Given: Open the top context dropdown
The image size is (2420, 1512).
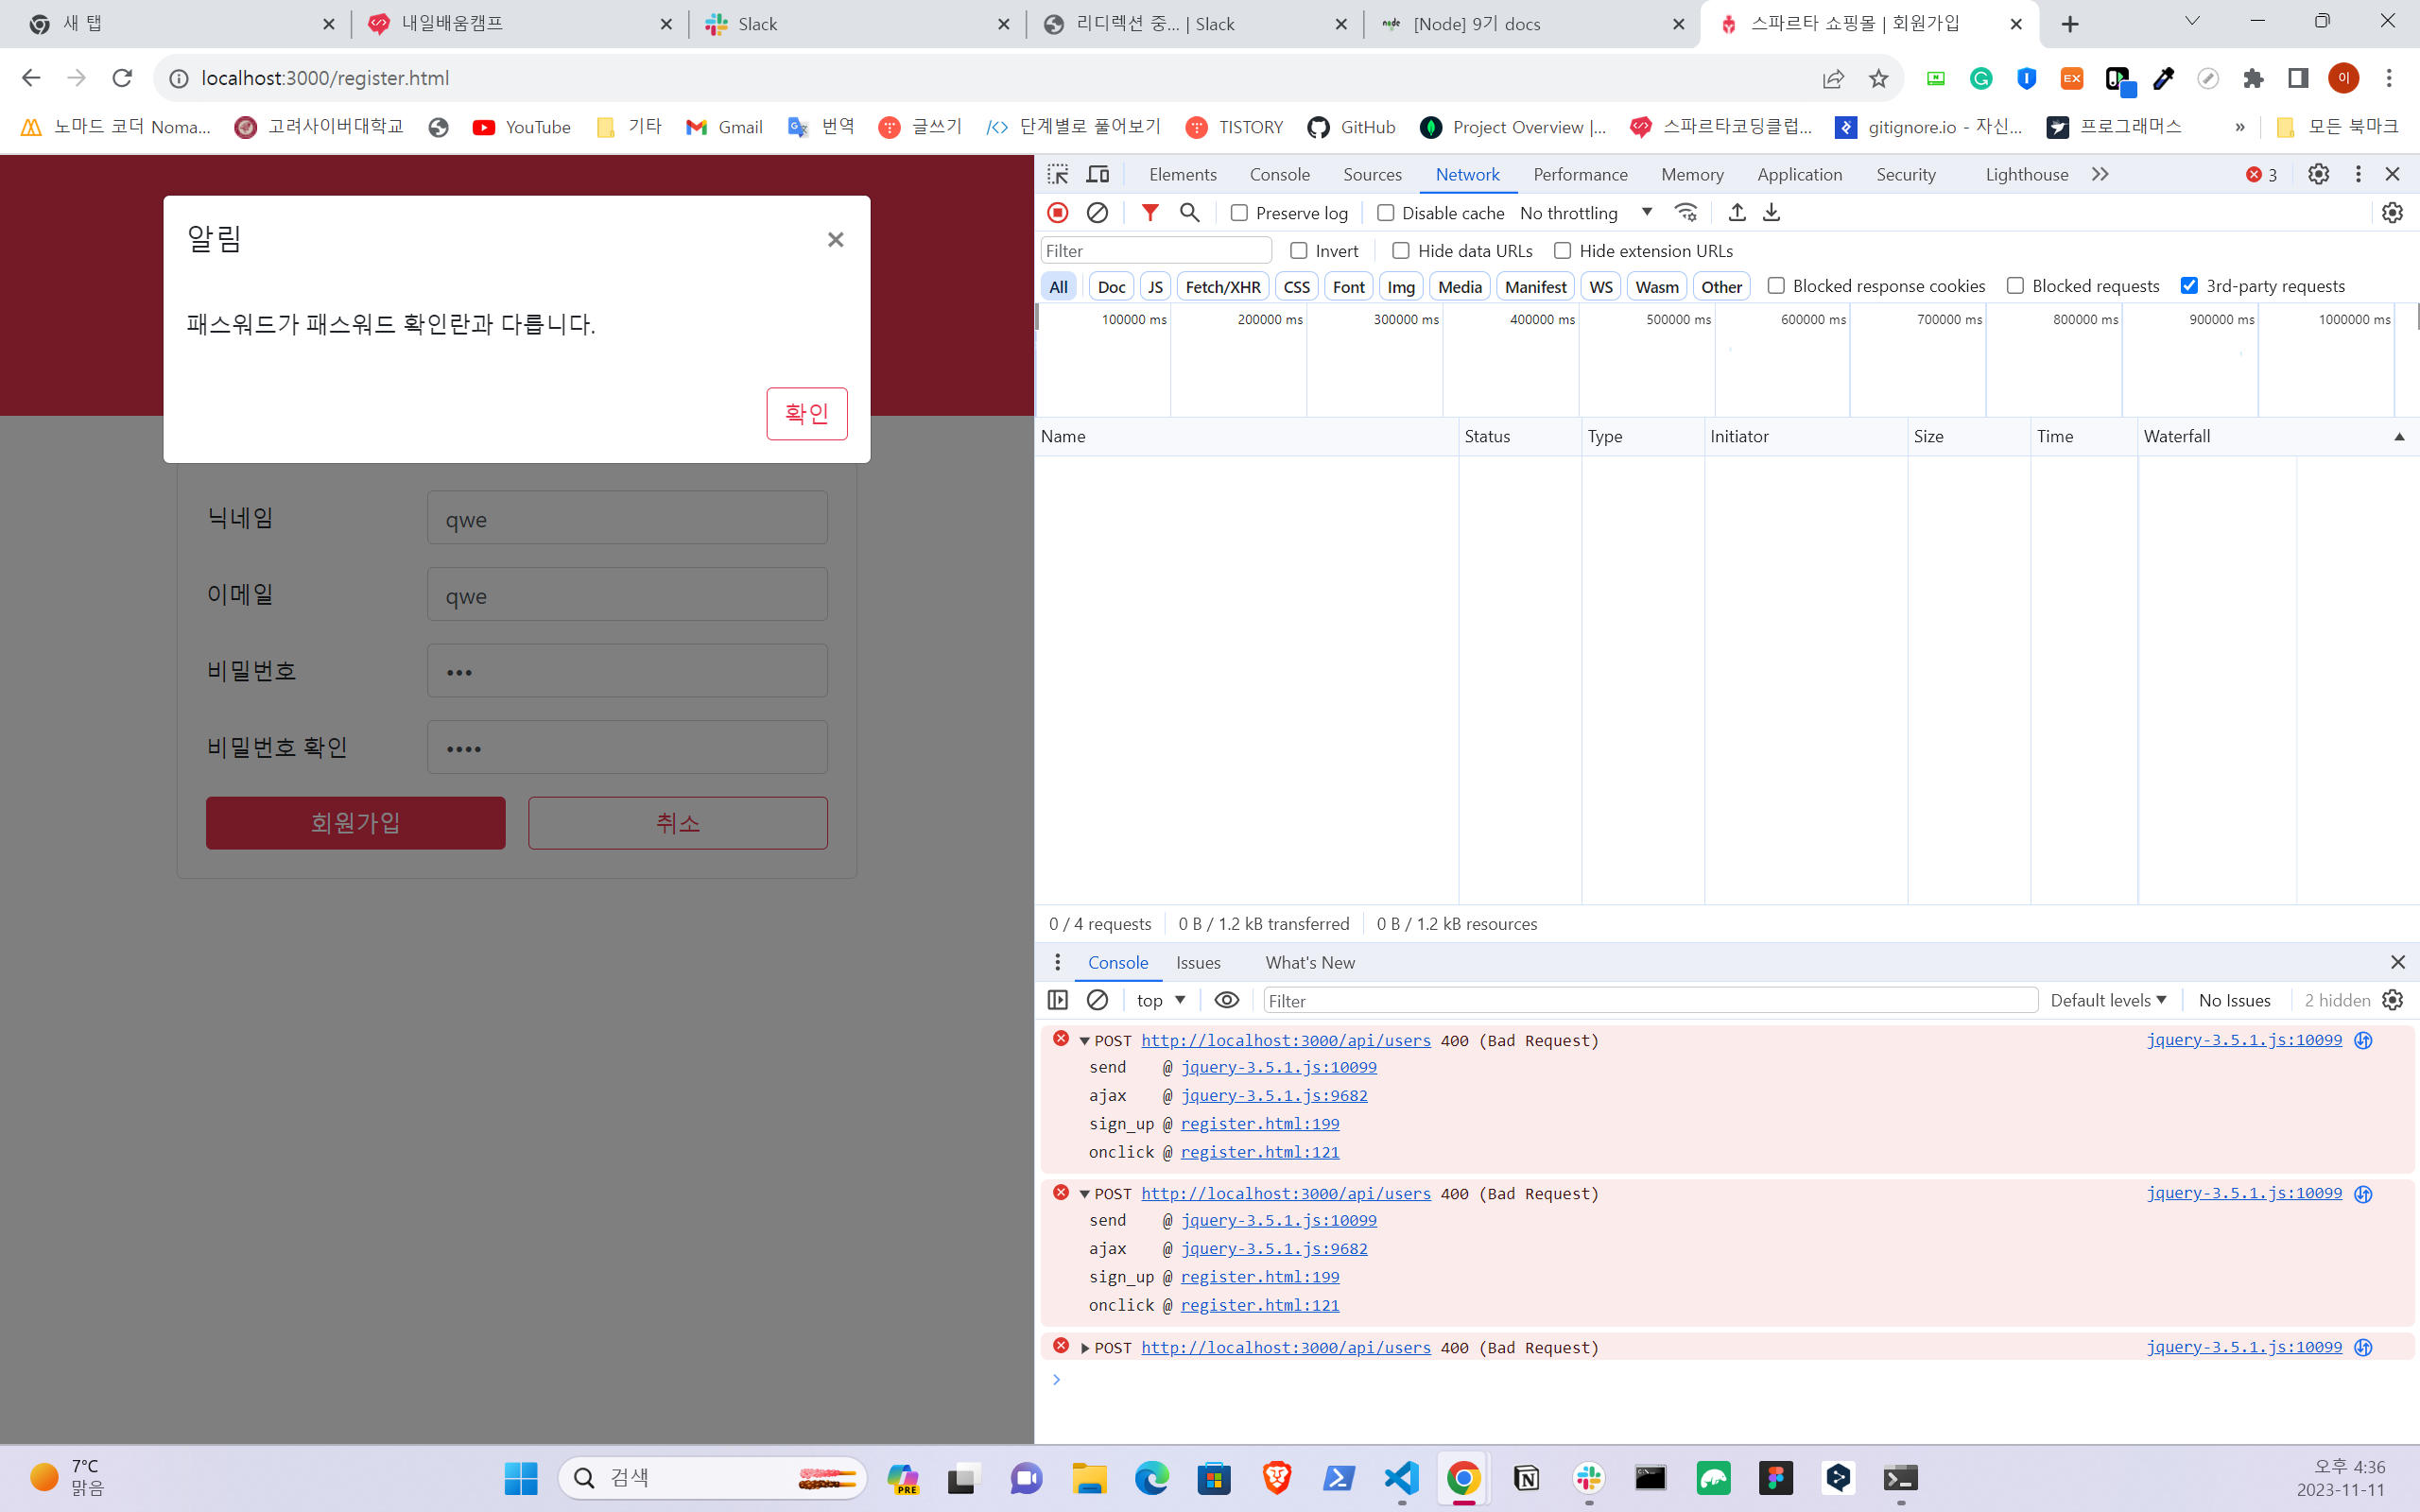Looking at the screenshot, I should click(1160, 1000).
